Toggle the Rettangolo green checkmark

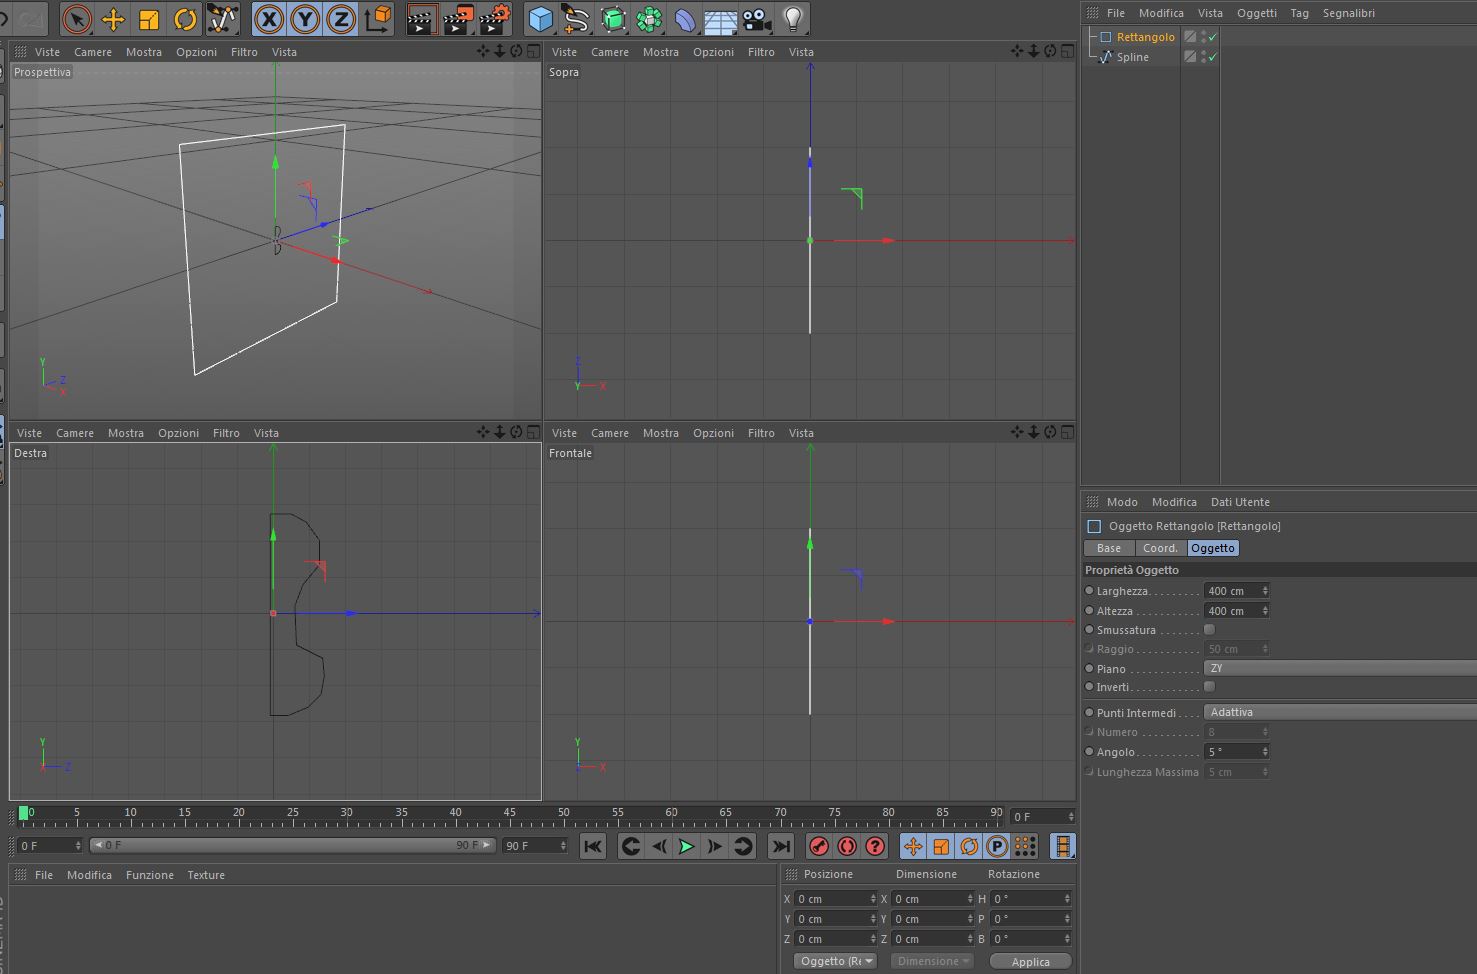click(1212, 37)
